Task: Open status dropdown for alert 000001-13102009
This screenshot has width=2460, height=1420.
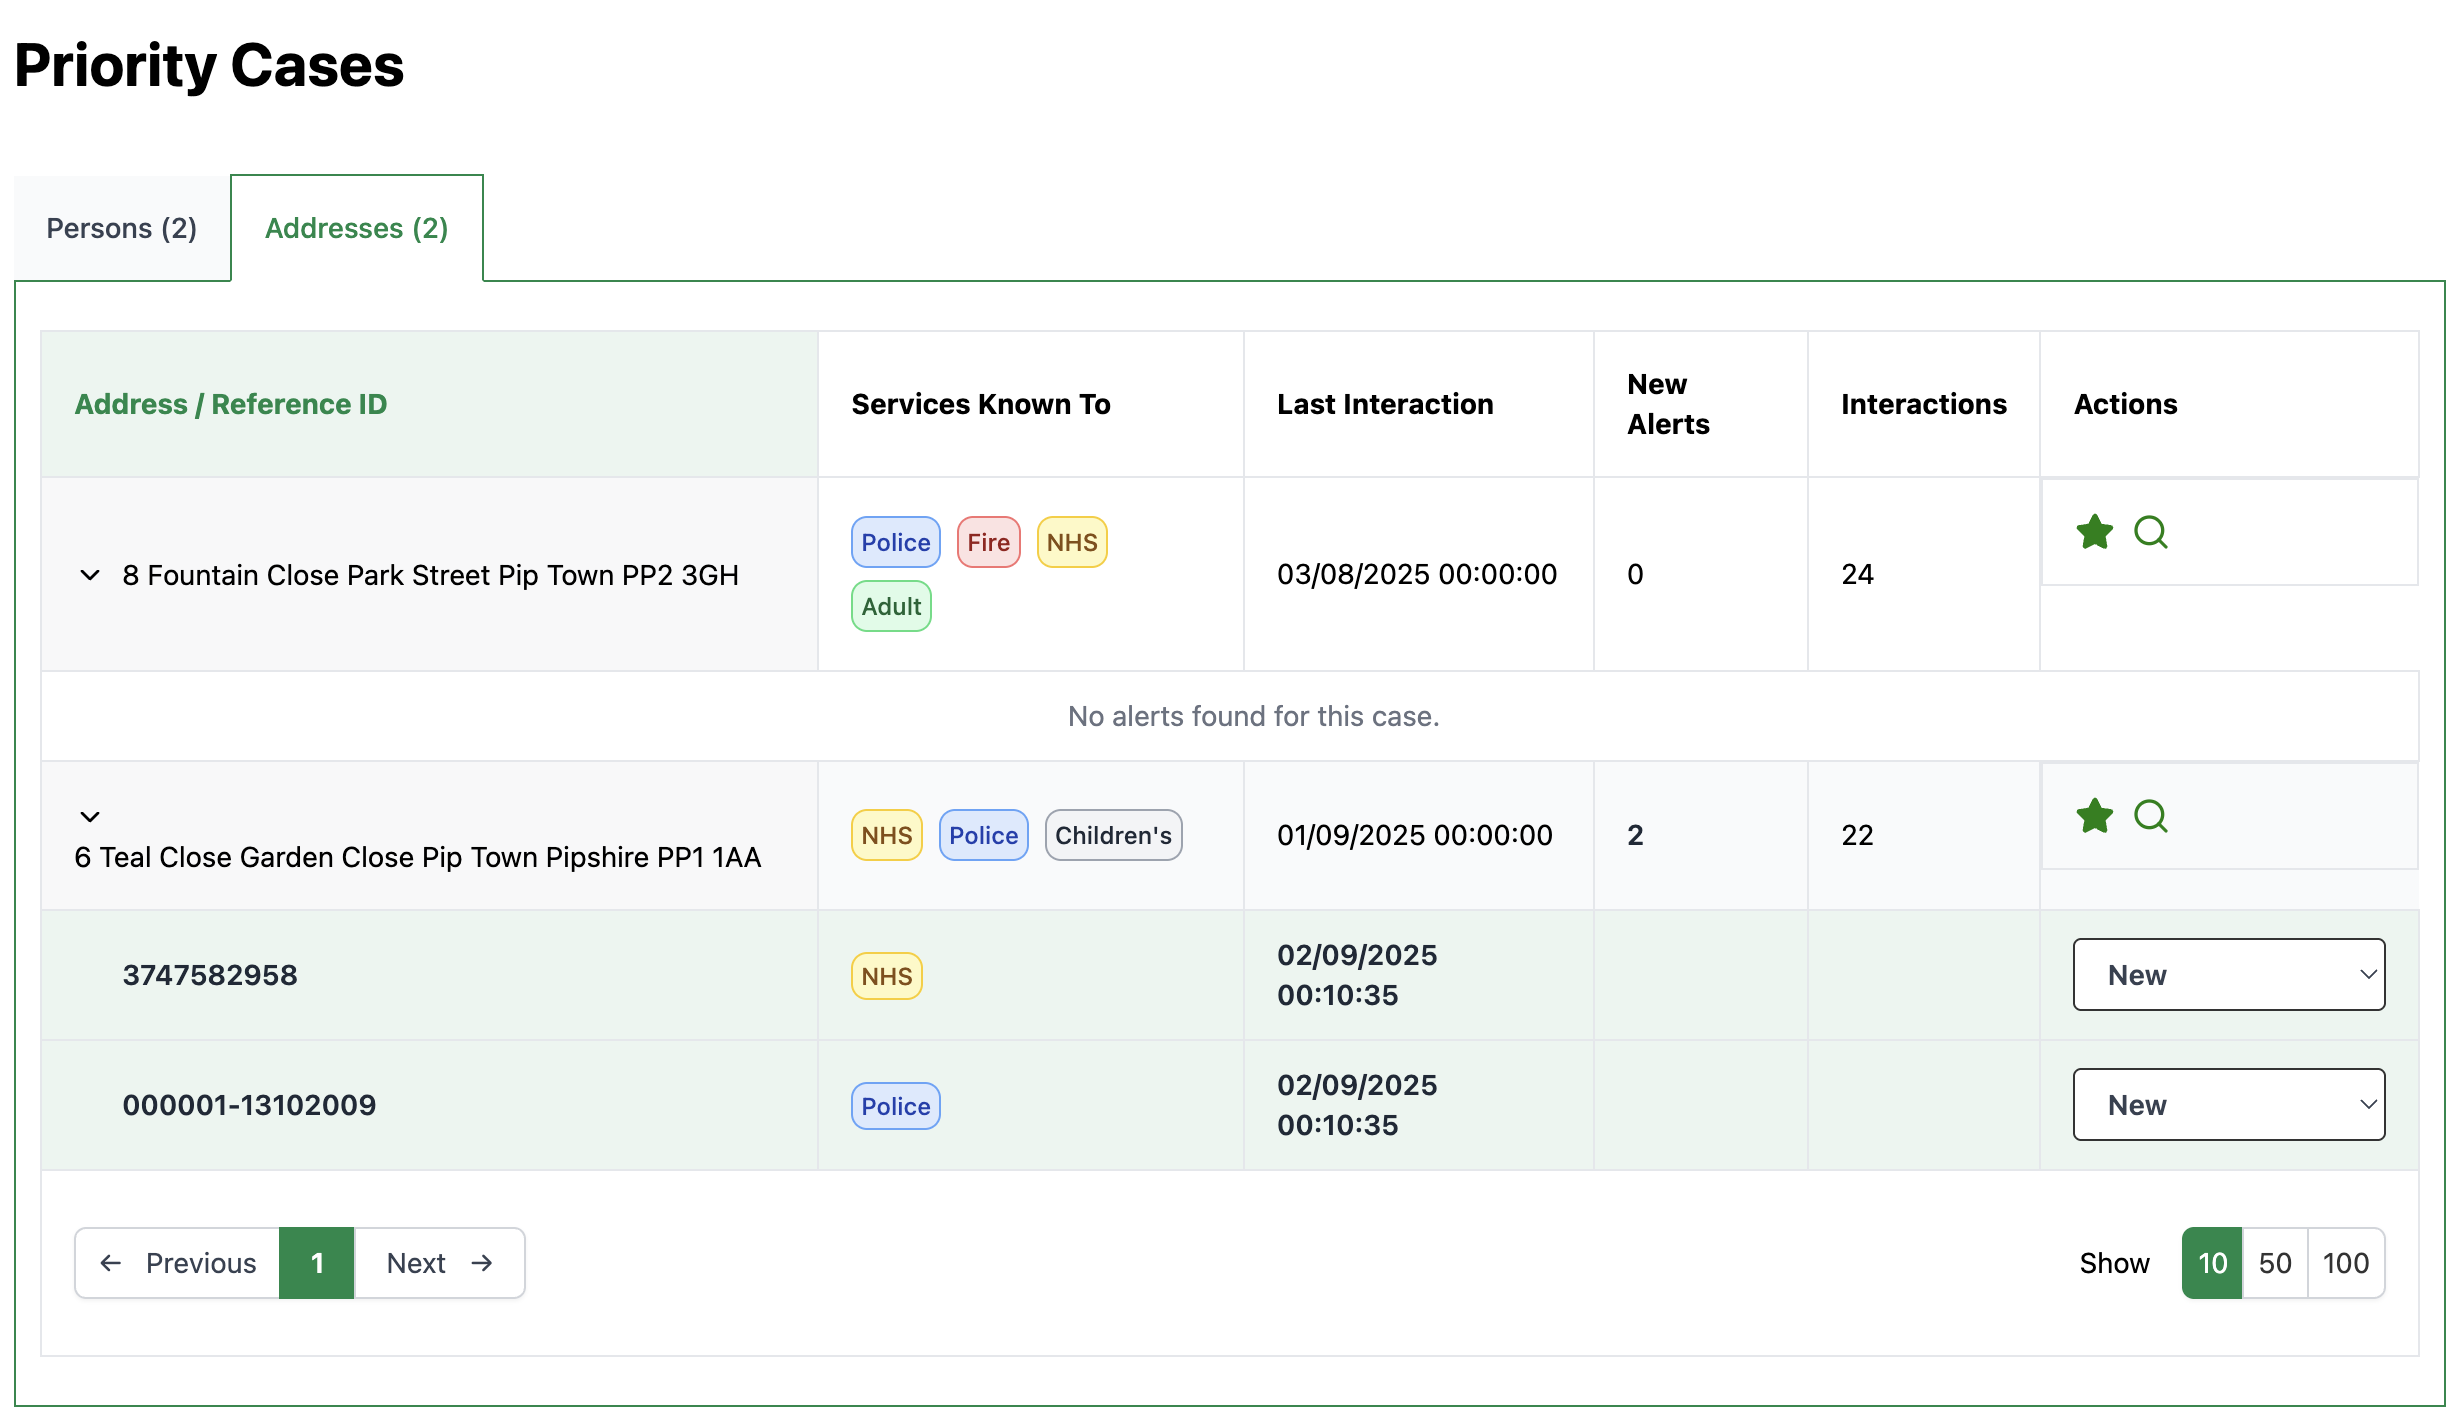Action: [x=2228, y=1105]
